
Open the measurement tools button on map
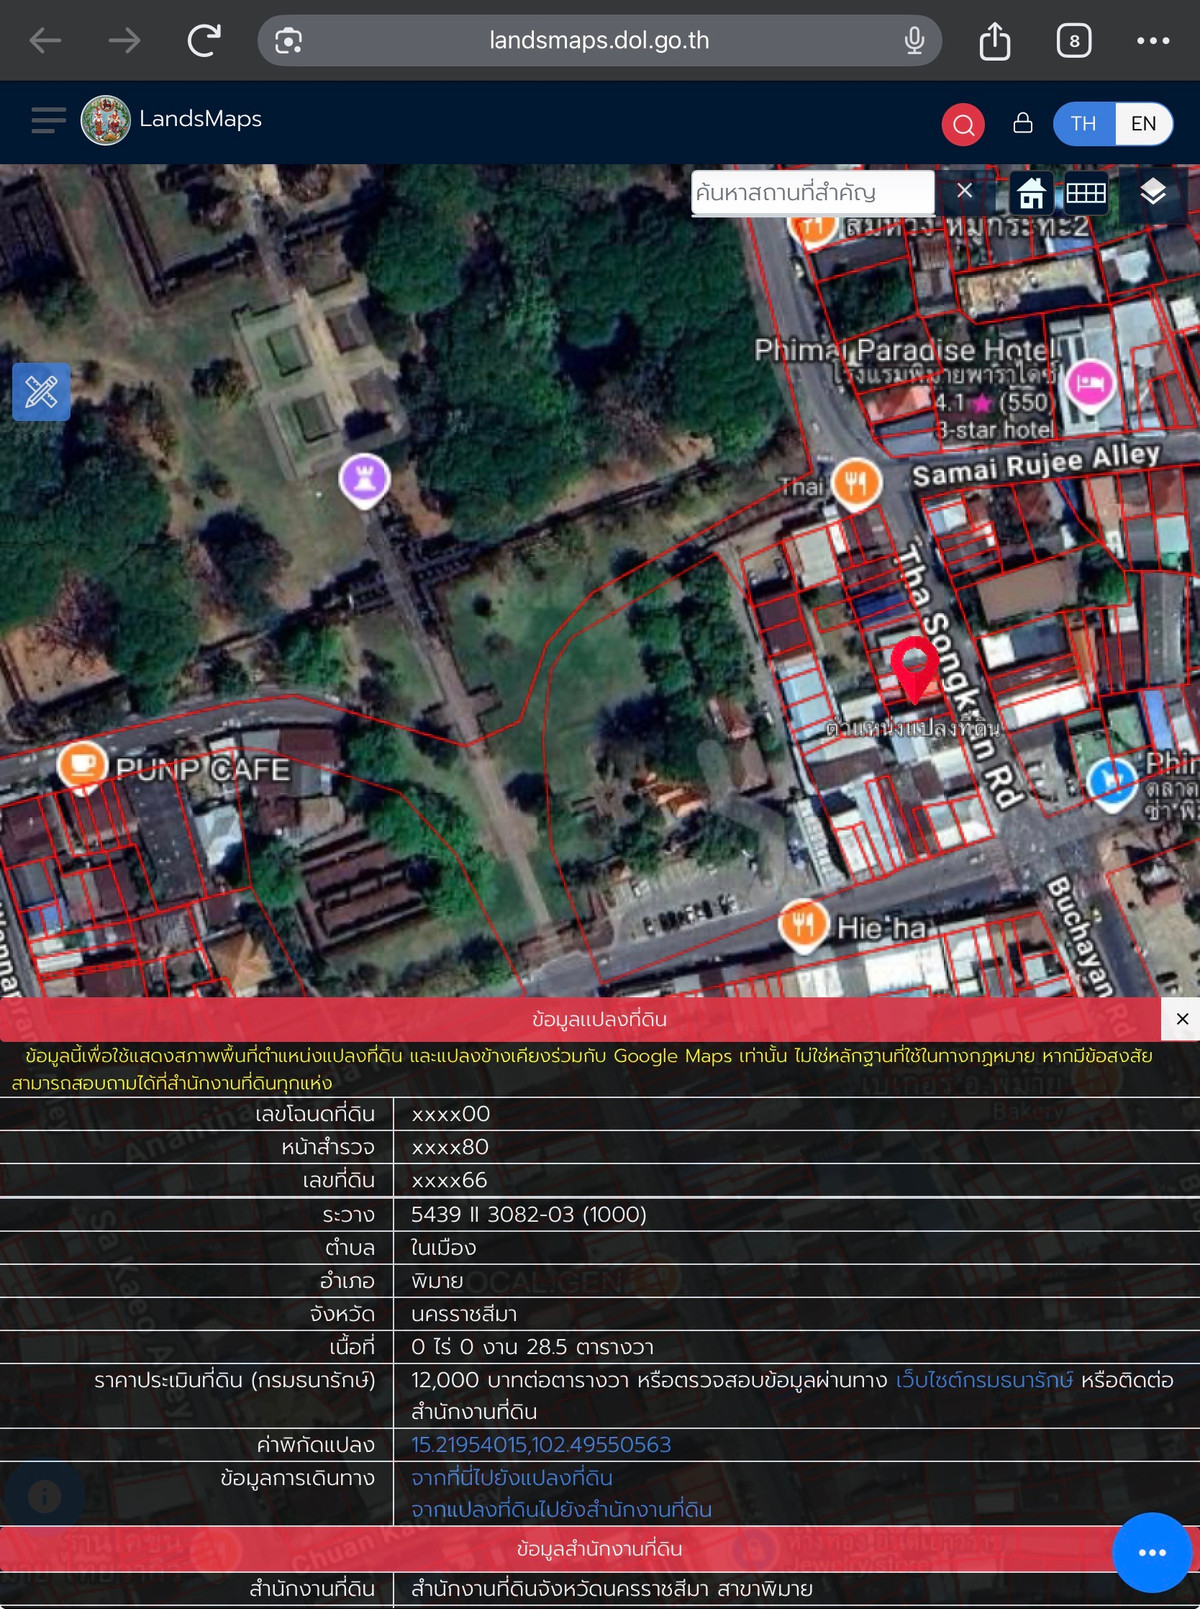click(x=41, y=391)
